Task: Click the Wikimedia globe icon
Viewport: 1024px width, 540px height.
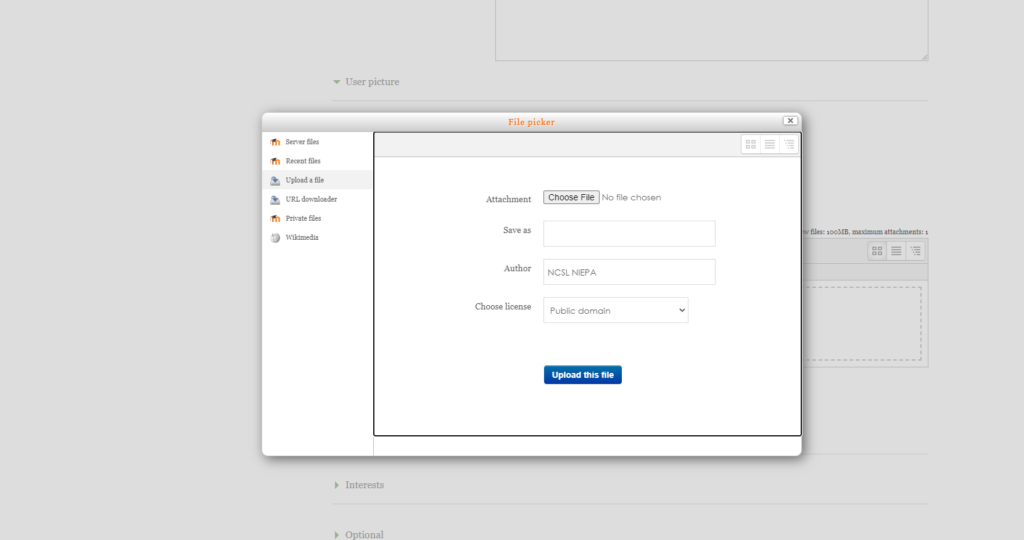Action: coord(275,238)
